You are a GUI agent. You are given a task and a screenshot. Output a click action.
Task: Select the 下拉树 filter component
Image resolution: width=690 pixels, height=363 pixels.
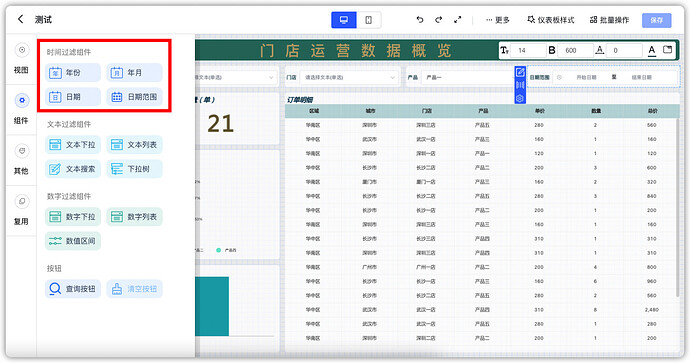pyautogui.click(x=135, y=169)
